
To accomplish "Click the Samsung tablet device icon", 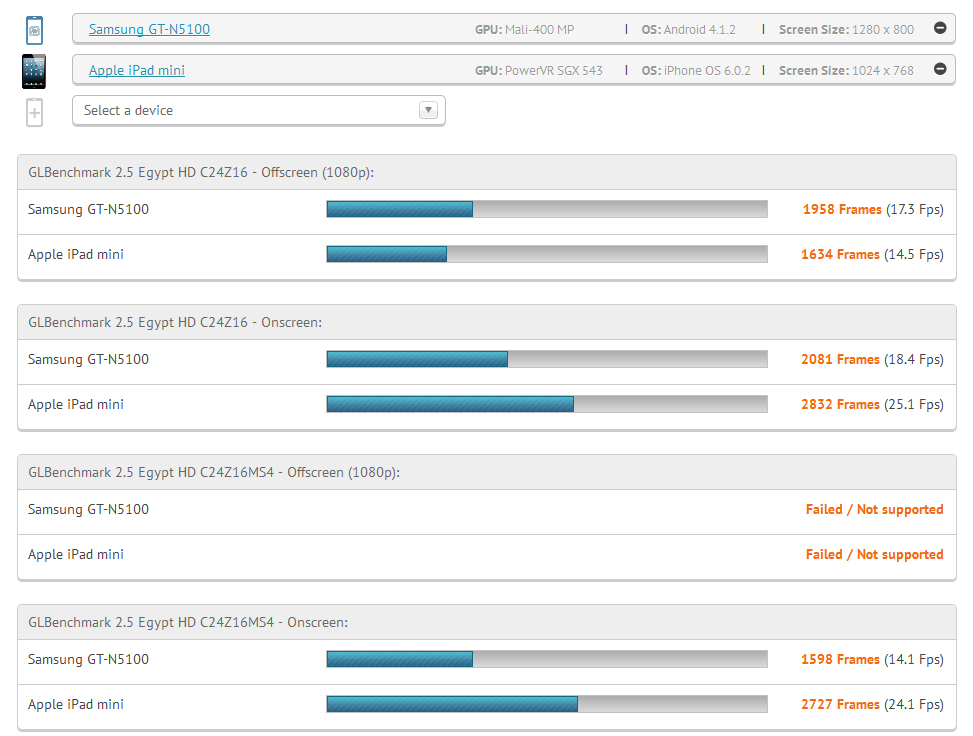I will coord(34,30).
